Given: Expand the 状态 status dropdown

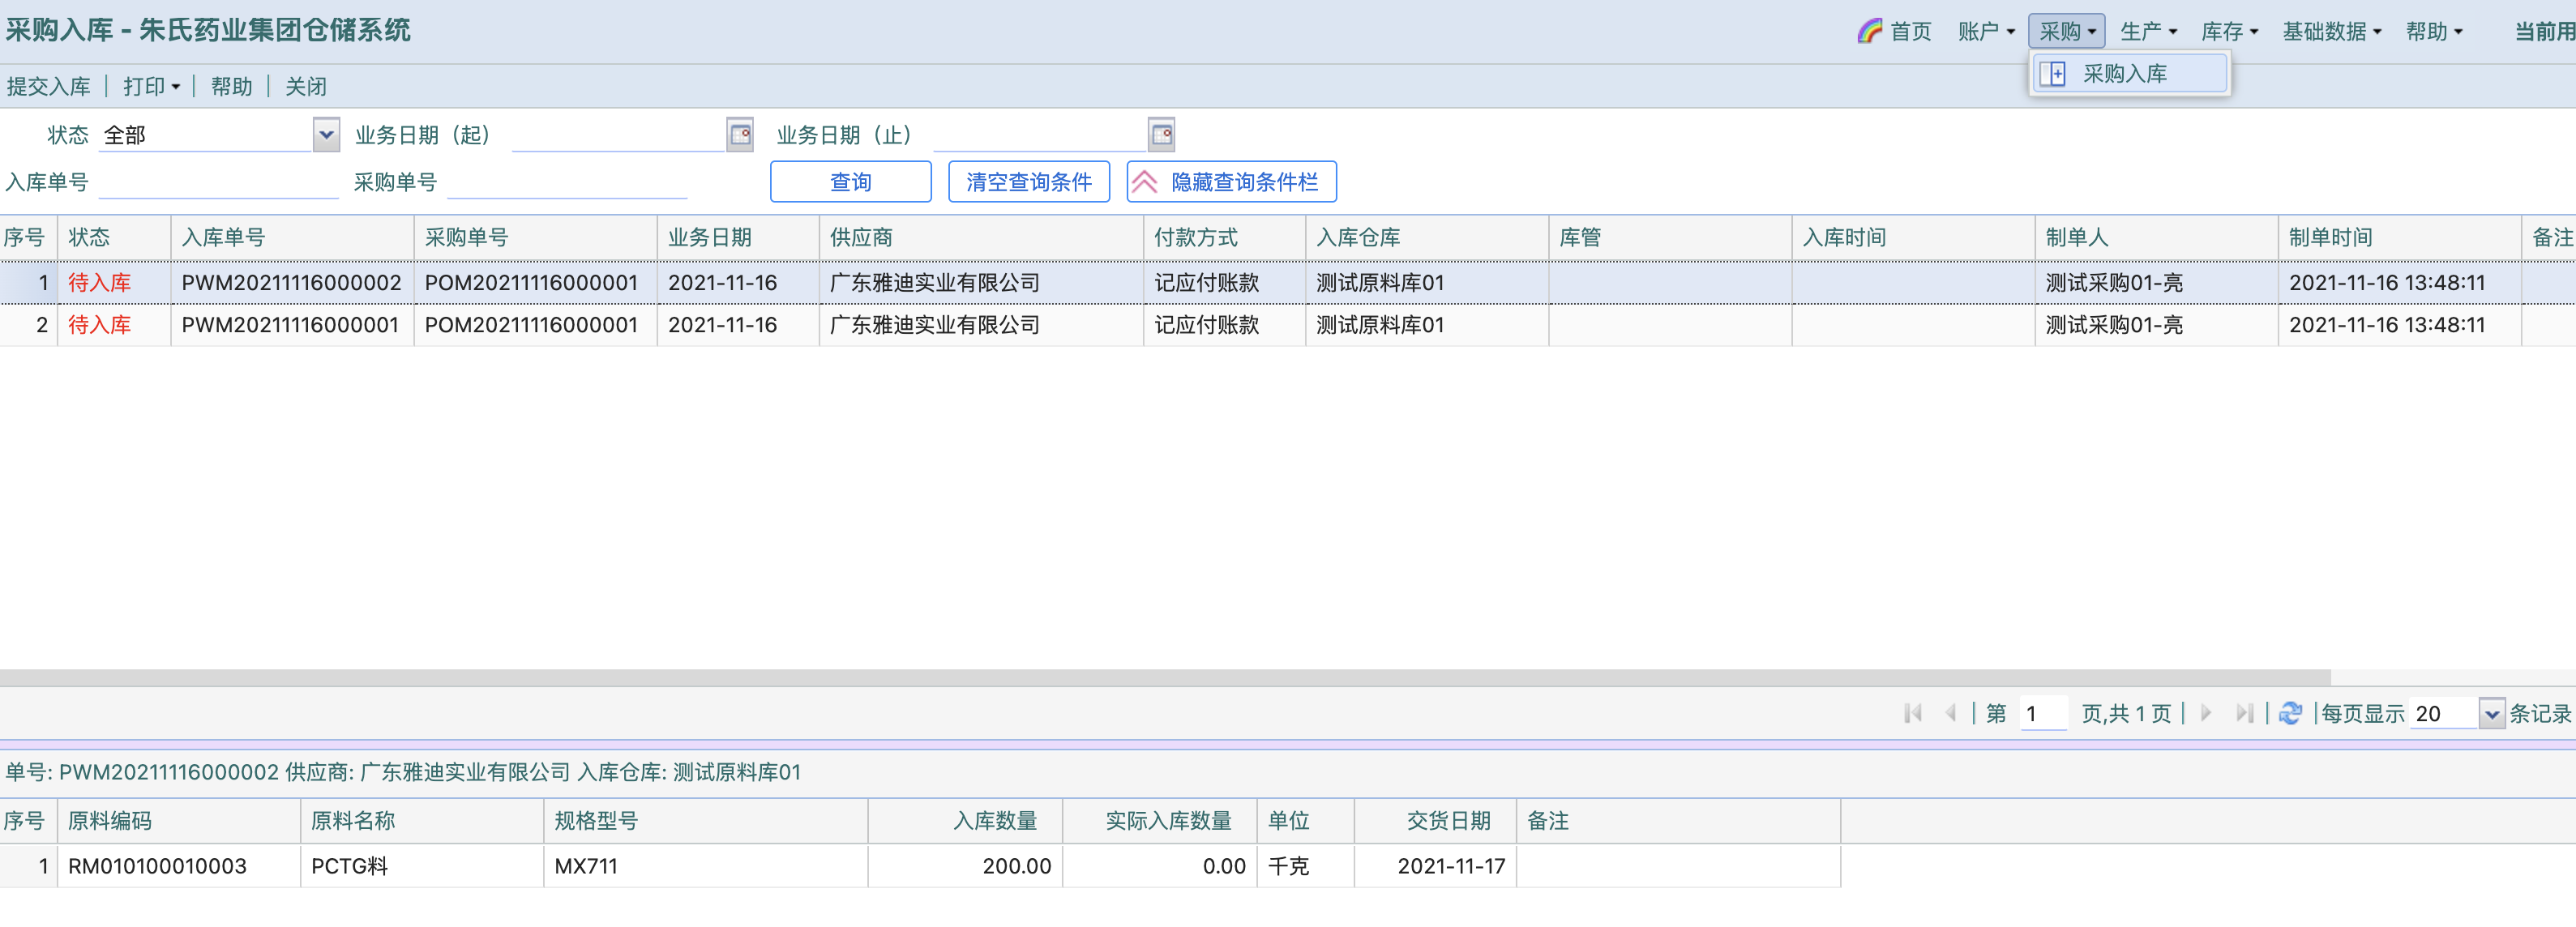Looking at the screenshot, I should tap(326, 134).
